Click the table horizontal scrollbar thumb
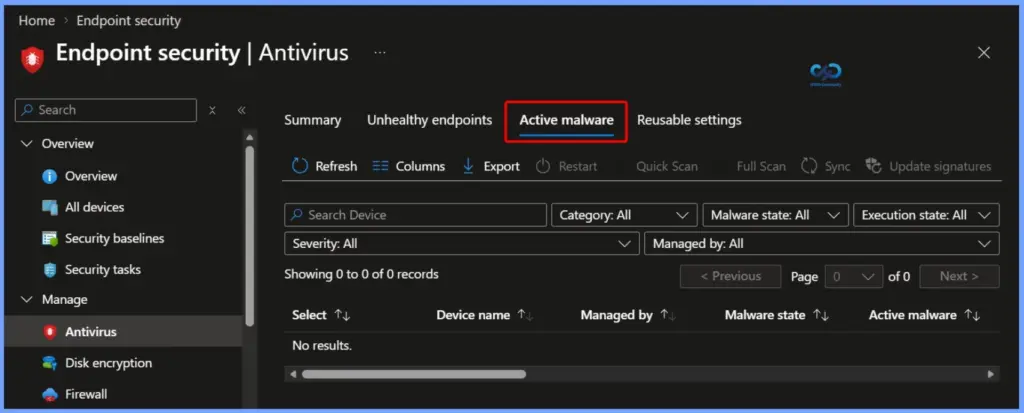This screenshot has height=413, width=1024. [x=413, y=374]
